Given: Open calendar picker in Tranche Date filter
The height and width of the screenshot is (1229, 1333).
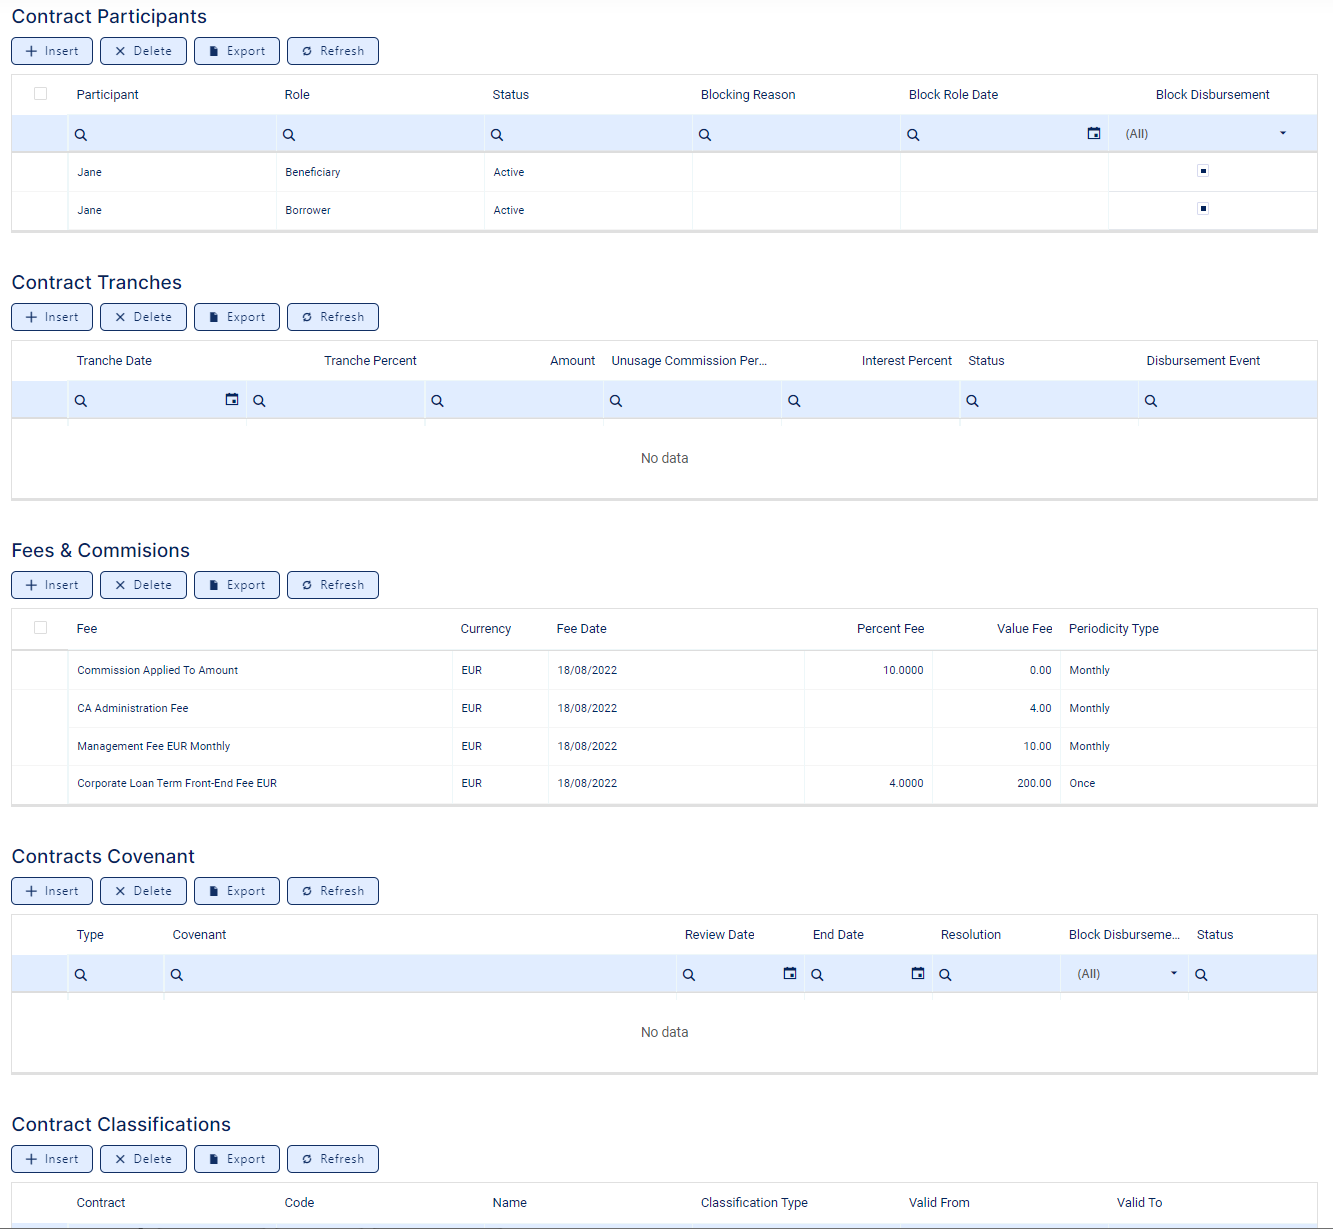Looking at the screenshot, I should [x=232, y=400].
